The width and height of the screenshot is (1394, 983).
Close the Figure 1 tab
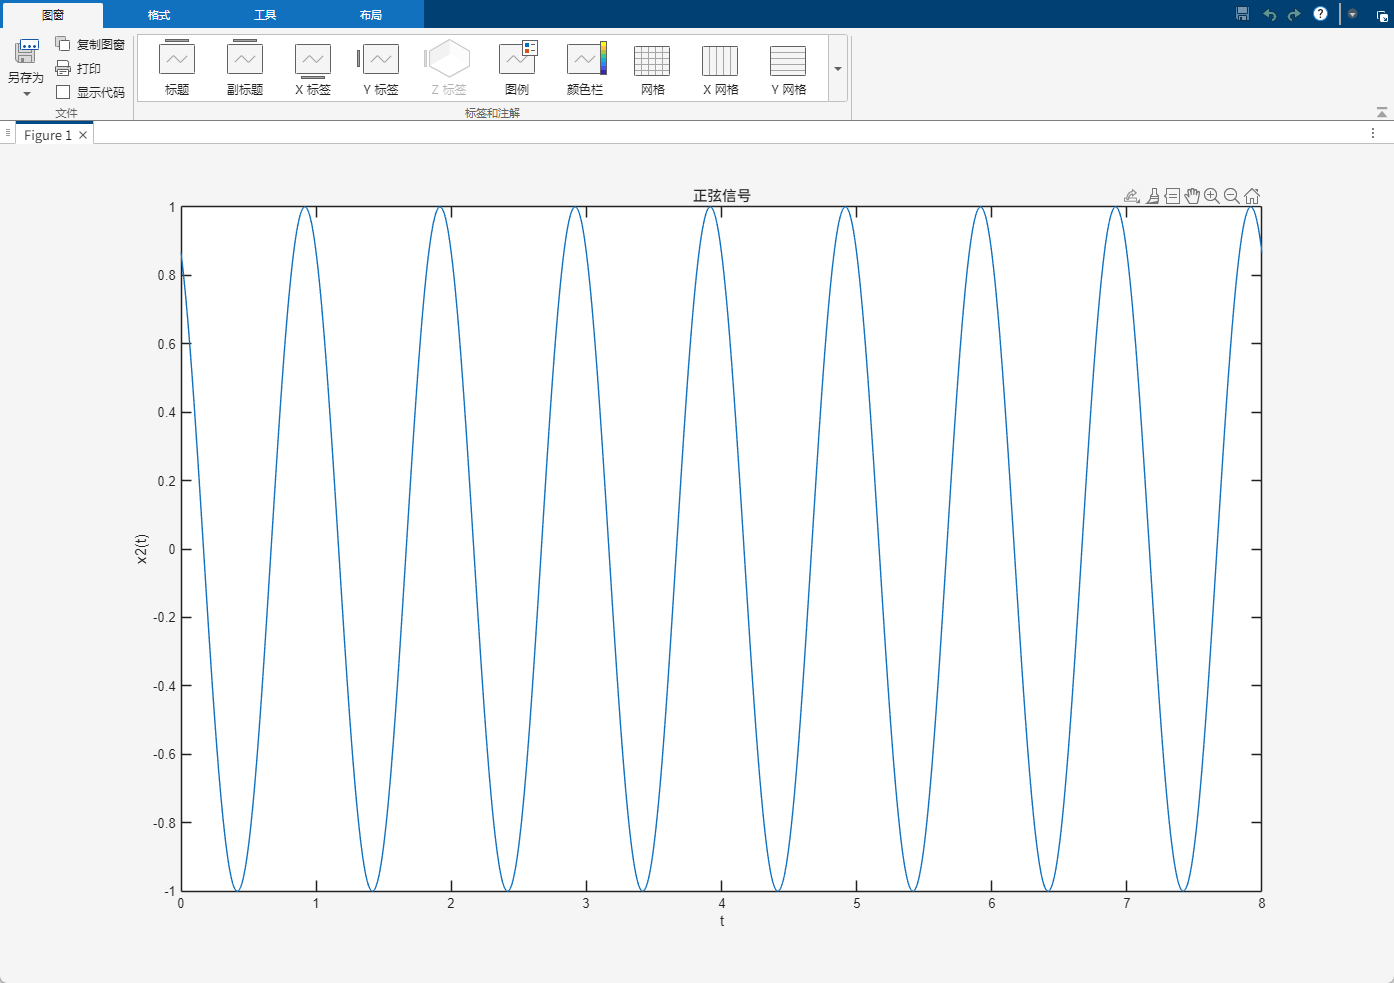click(x=83, y=135)
